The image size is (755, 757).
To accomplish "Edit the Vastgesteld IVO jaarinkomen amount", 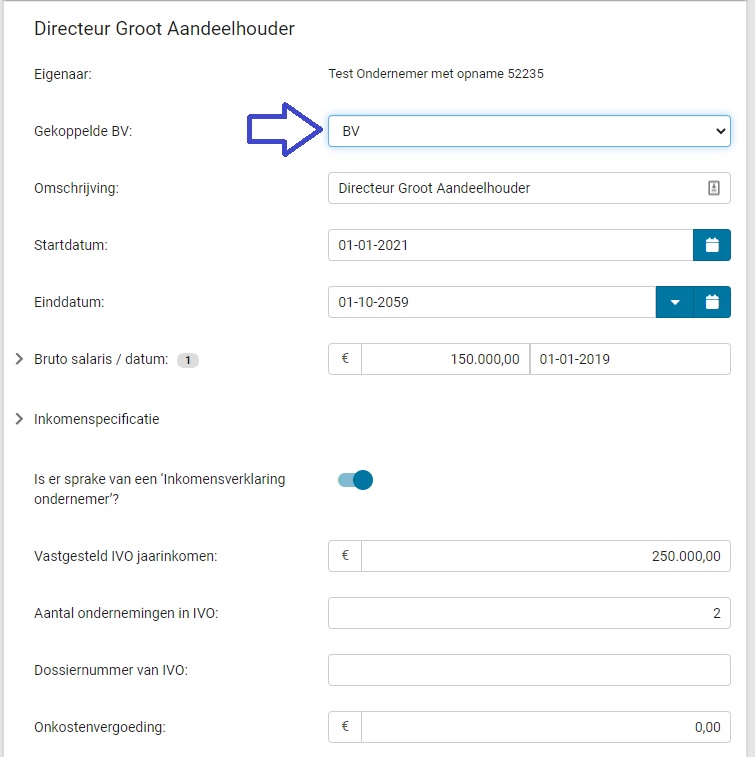I will (545, 555).
